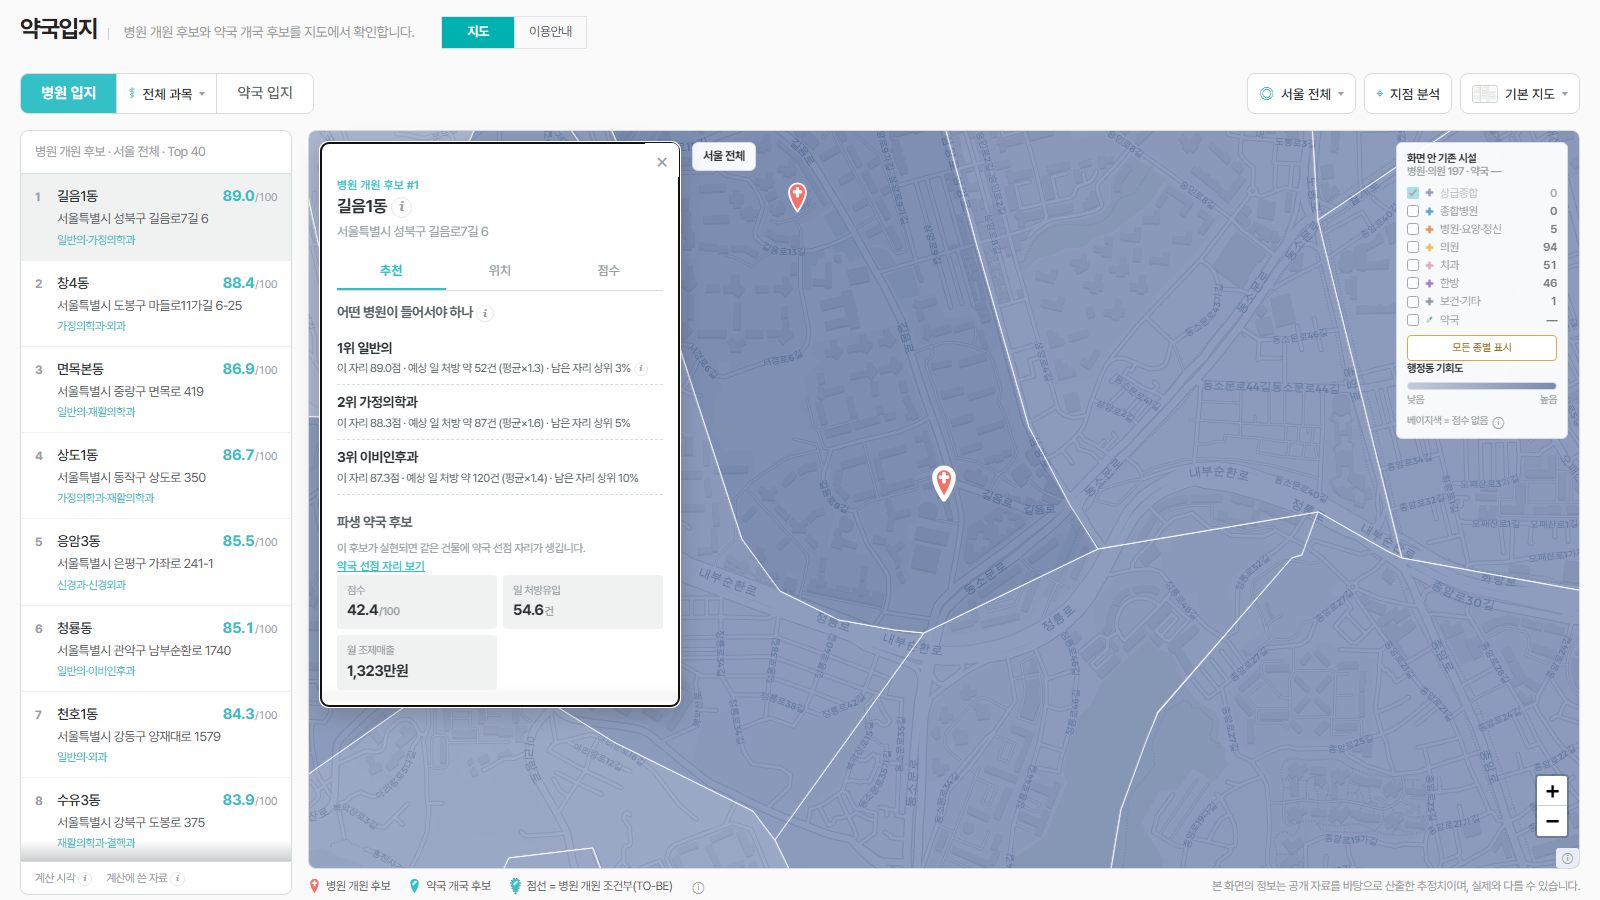Click 약국 개국 후보 teal pin legend icon
The image size is (1600, 900).
coord(415,886)
